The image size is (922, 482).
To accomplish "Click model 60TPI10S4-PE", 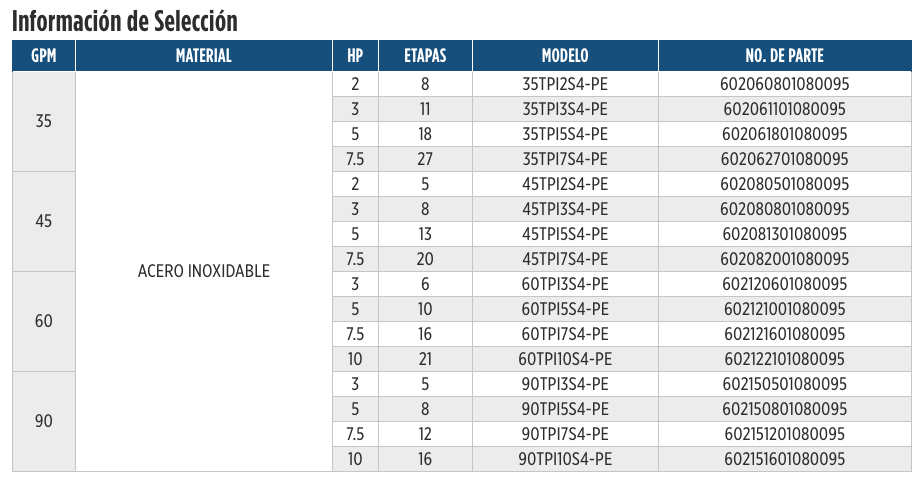I will pos(565,359).
